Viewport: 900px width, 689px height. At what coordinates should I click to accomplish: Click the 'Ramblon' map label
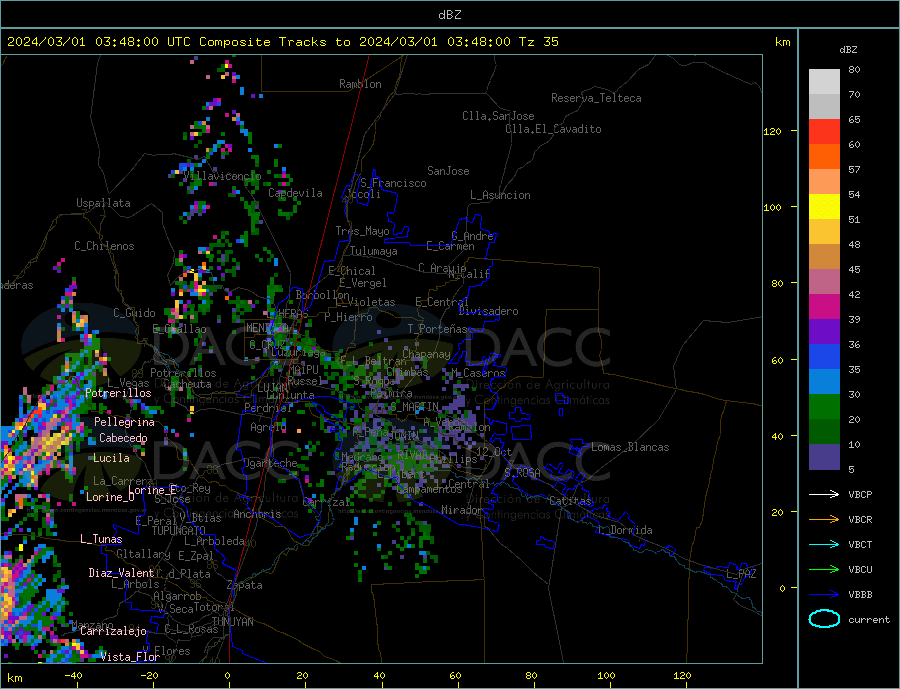pyautogui.click(x=360, y=84)
